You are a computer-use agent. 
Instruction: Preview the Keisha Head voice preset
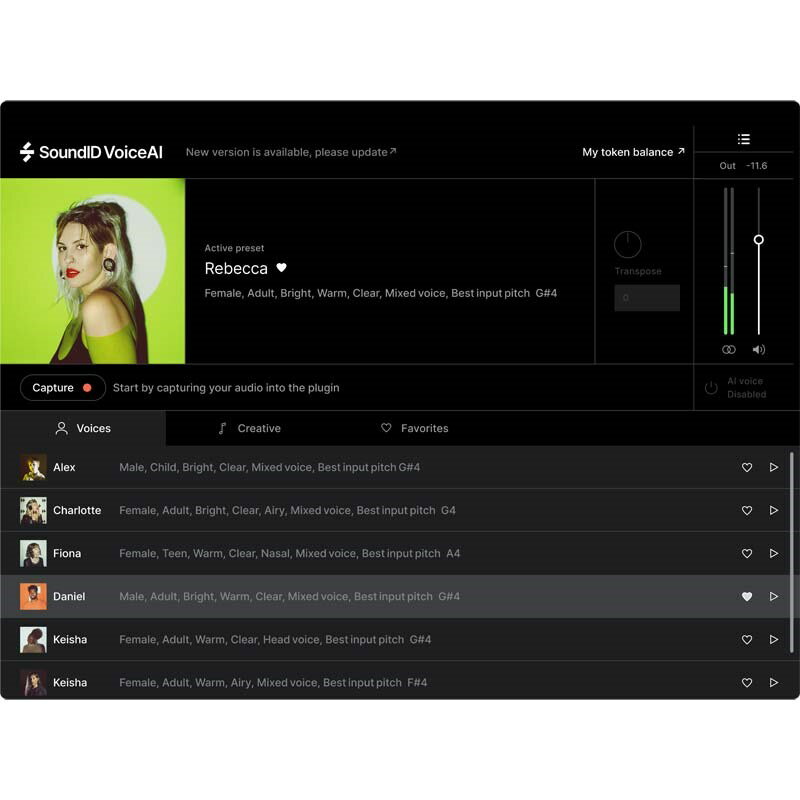click(x=774, y=640)
